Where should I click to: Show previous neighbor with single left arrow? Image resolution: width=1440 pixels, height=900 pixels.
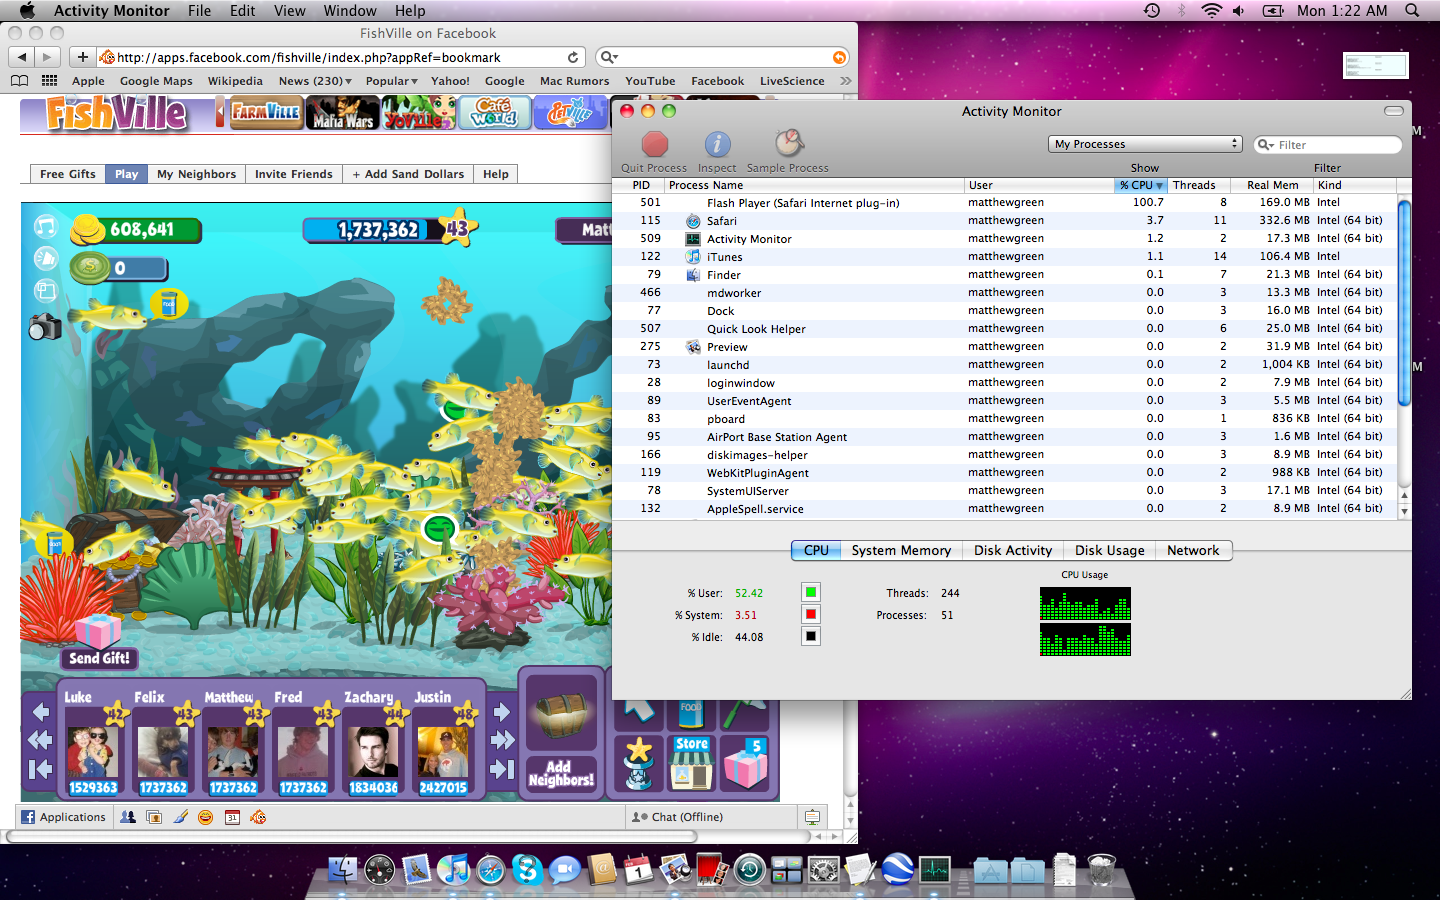pyautogui.click(x=41, y=711)
